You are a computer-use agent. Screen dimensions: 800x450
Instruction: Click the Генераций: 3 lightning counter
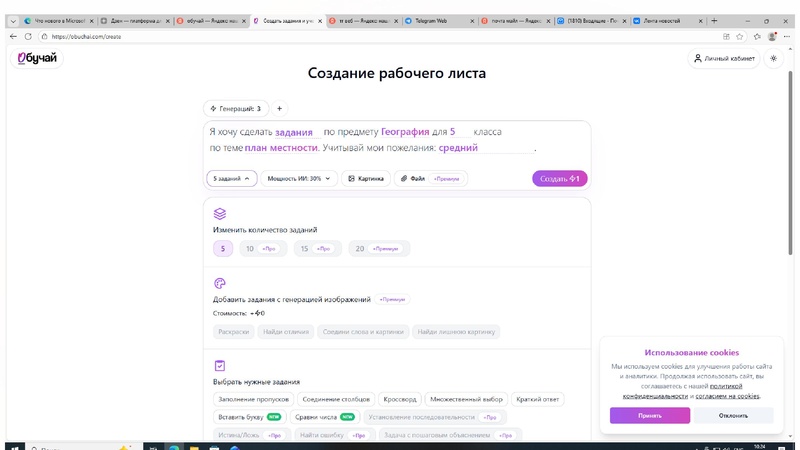point(236,109)
